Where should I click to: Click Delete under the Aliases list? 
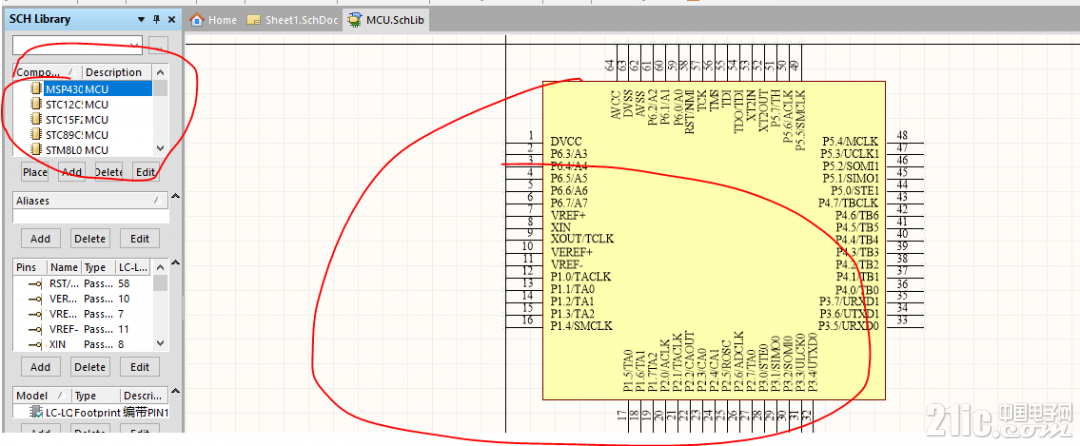tap(90, 238)
